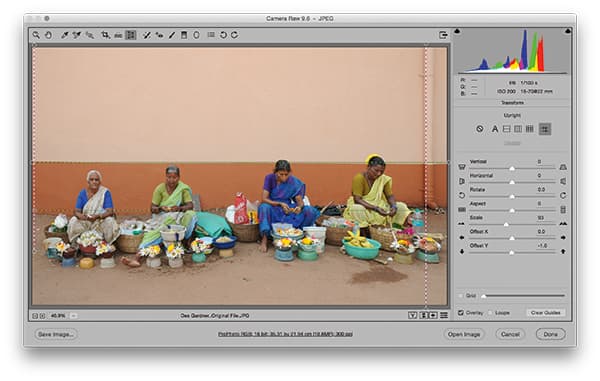Turn on the Grid checkbox
The width and height of the screenshot is (600, 381).
(461, 296)
